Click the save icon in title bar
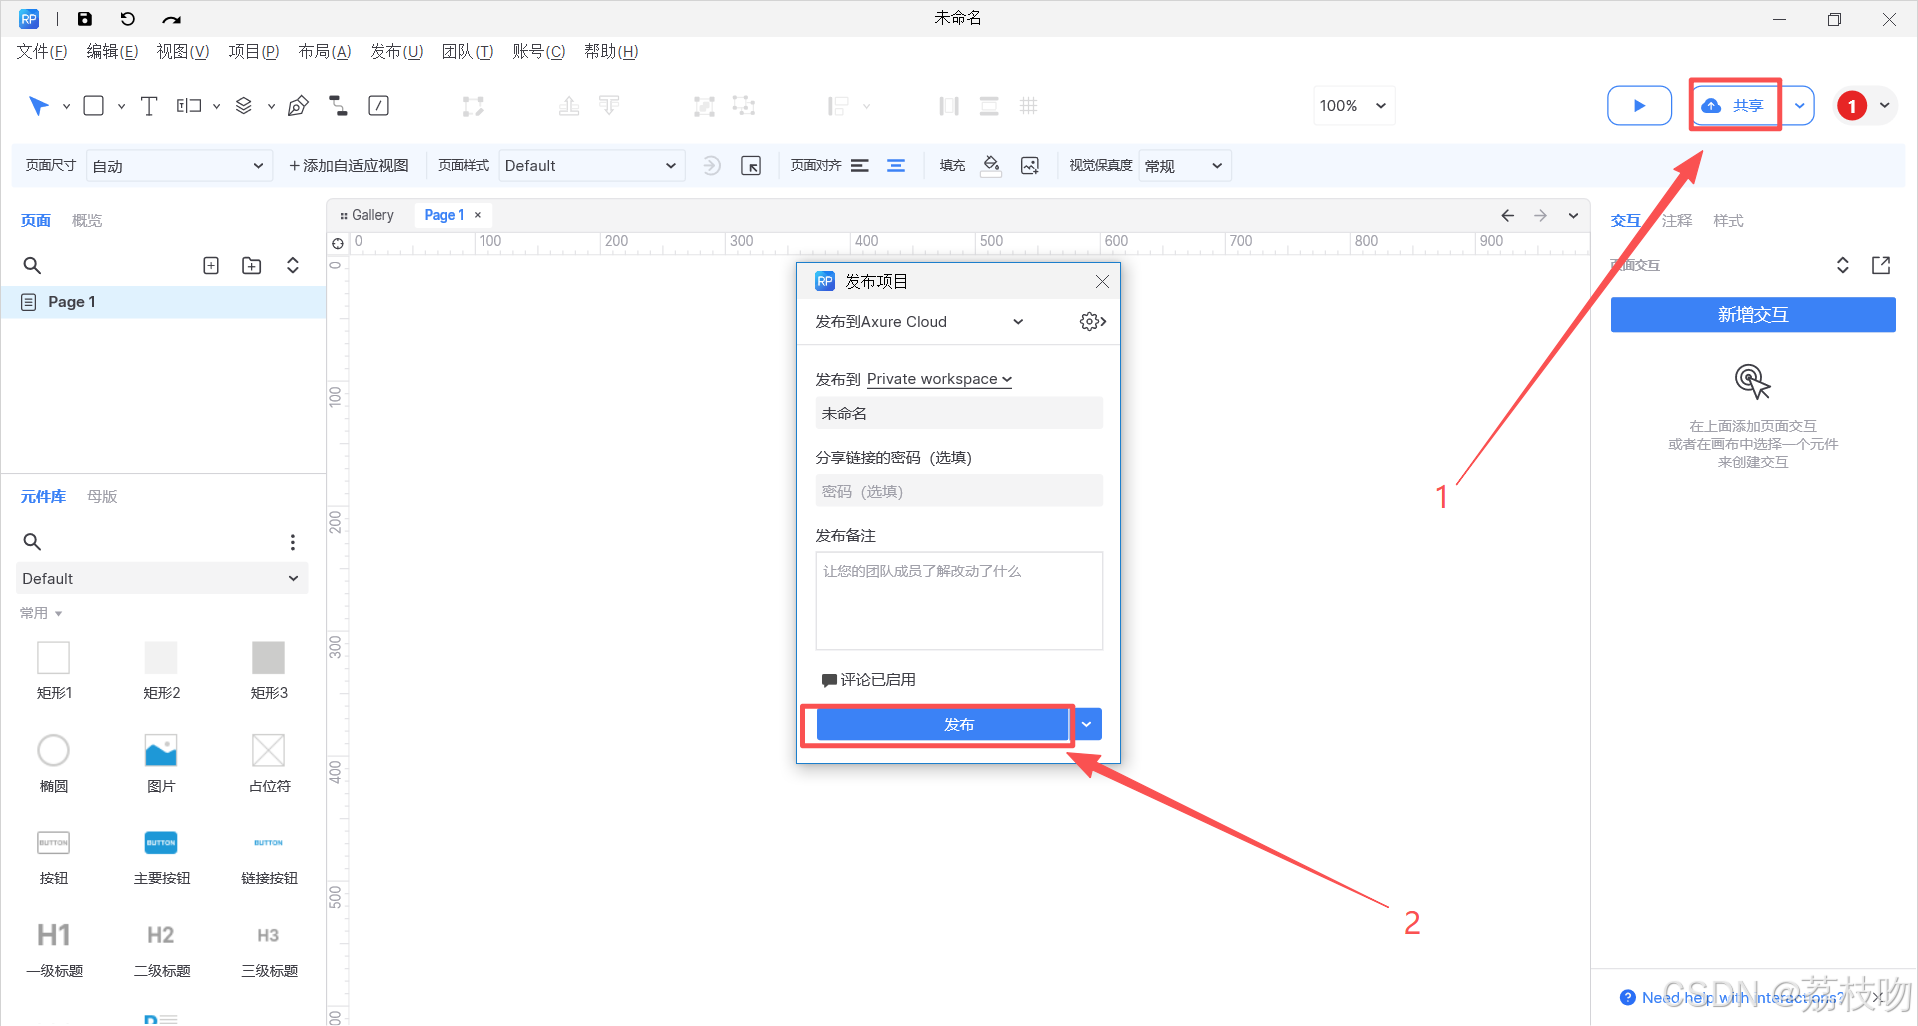 pos(85,18)
